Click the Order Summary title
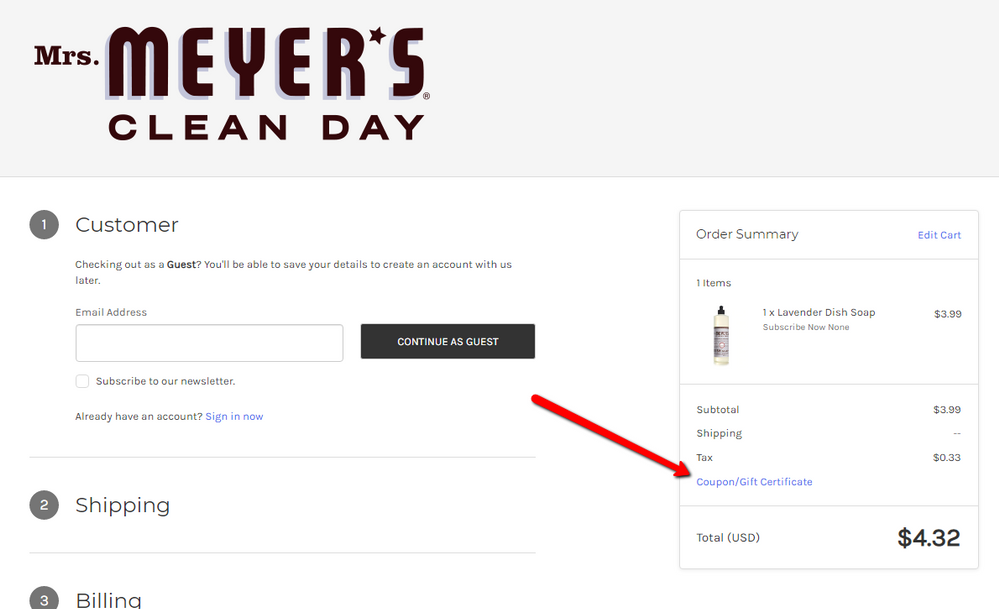This screenshot has width=999, height=609. click(x=747, y=234)
